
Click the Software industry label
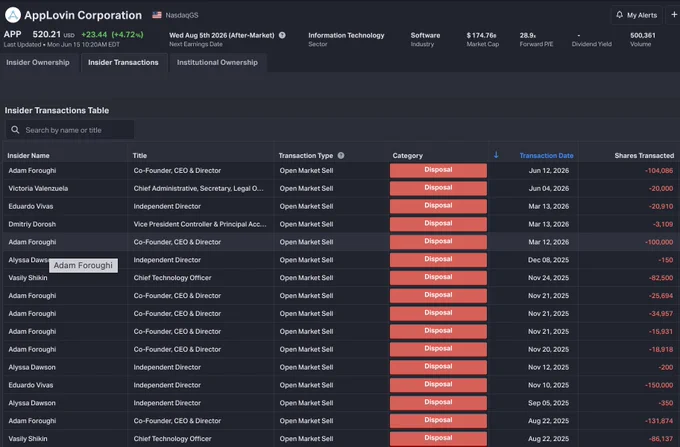(x=425, y=35)
